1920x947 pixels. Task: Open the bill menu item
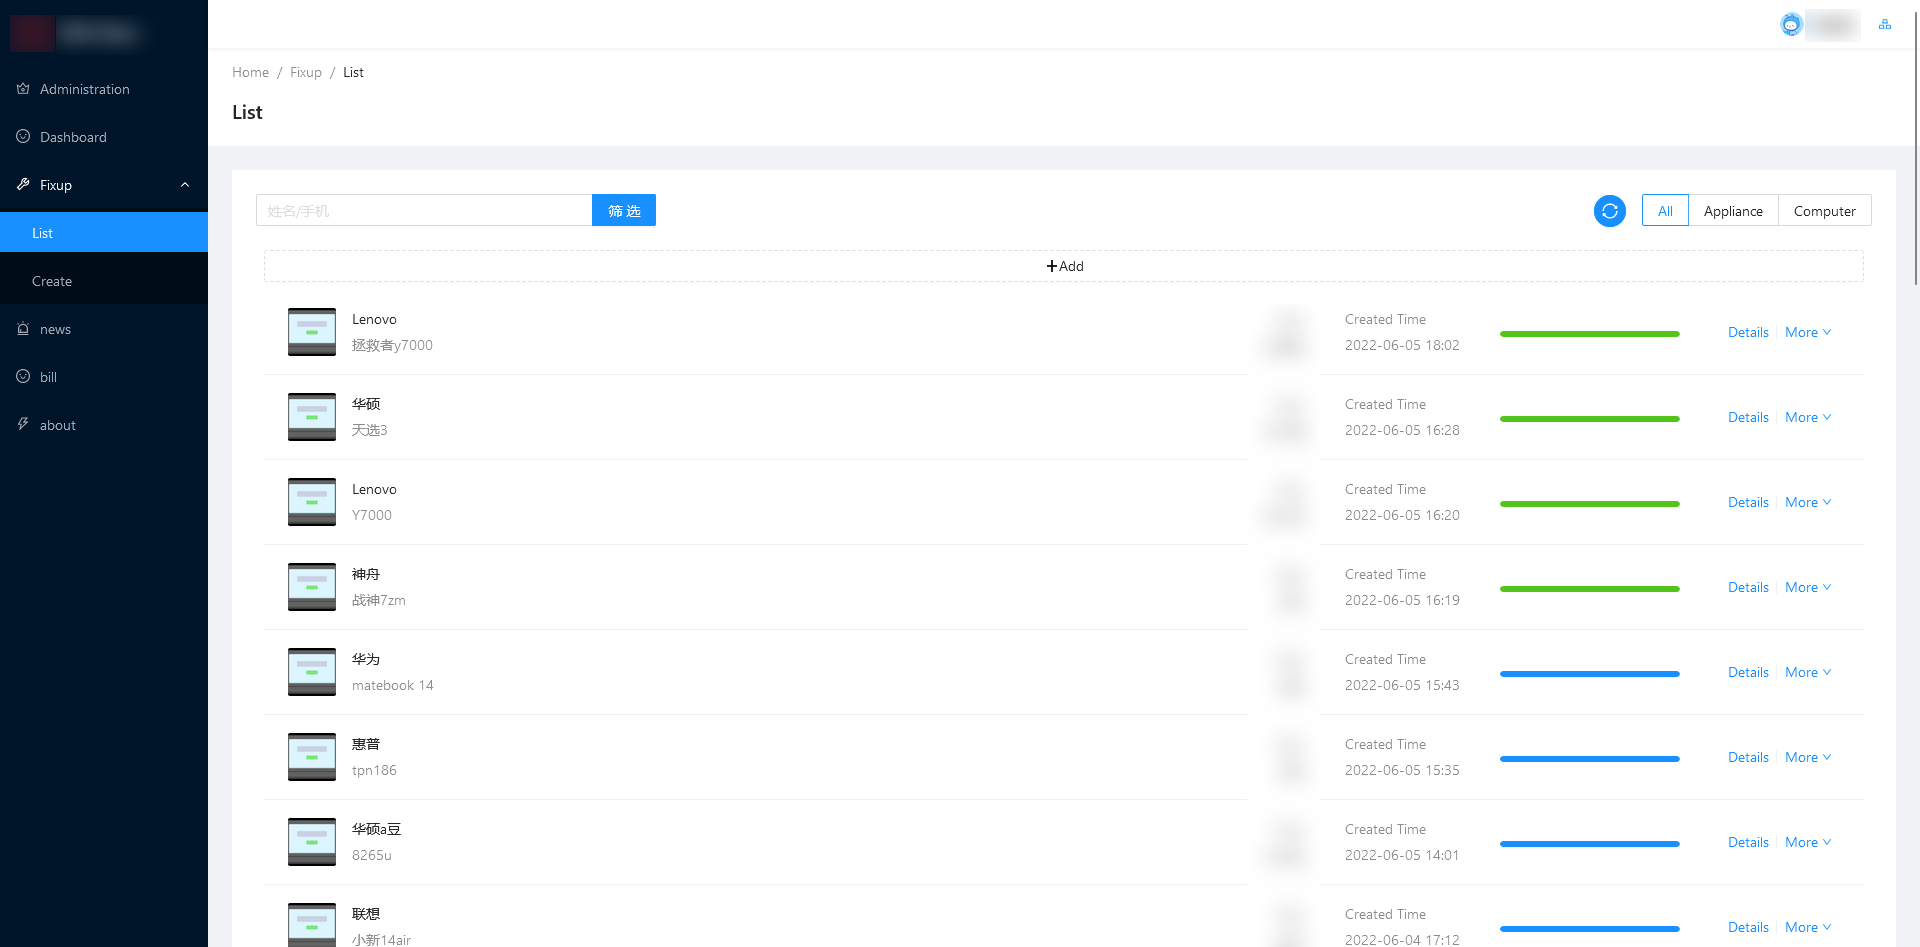104,377
